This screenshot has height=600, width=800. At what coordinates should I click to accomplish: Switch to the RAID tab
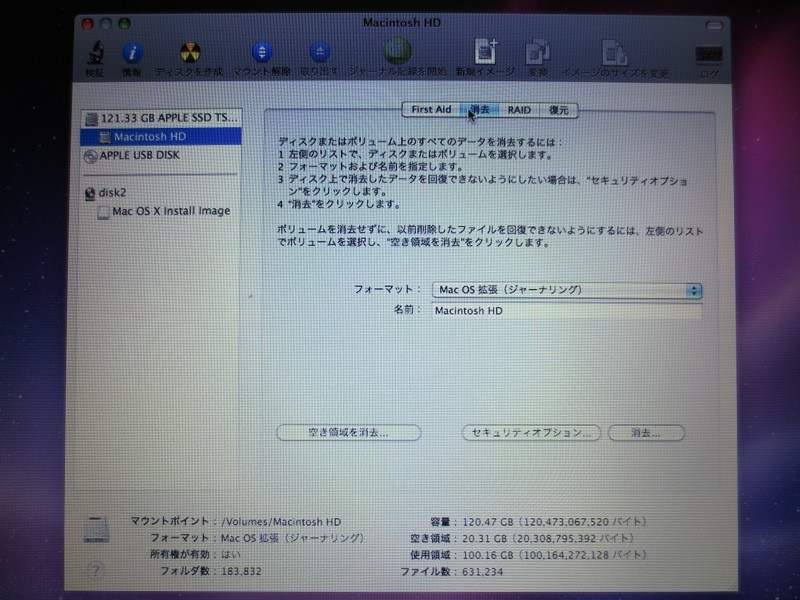point(519,110)
